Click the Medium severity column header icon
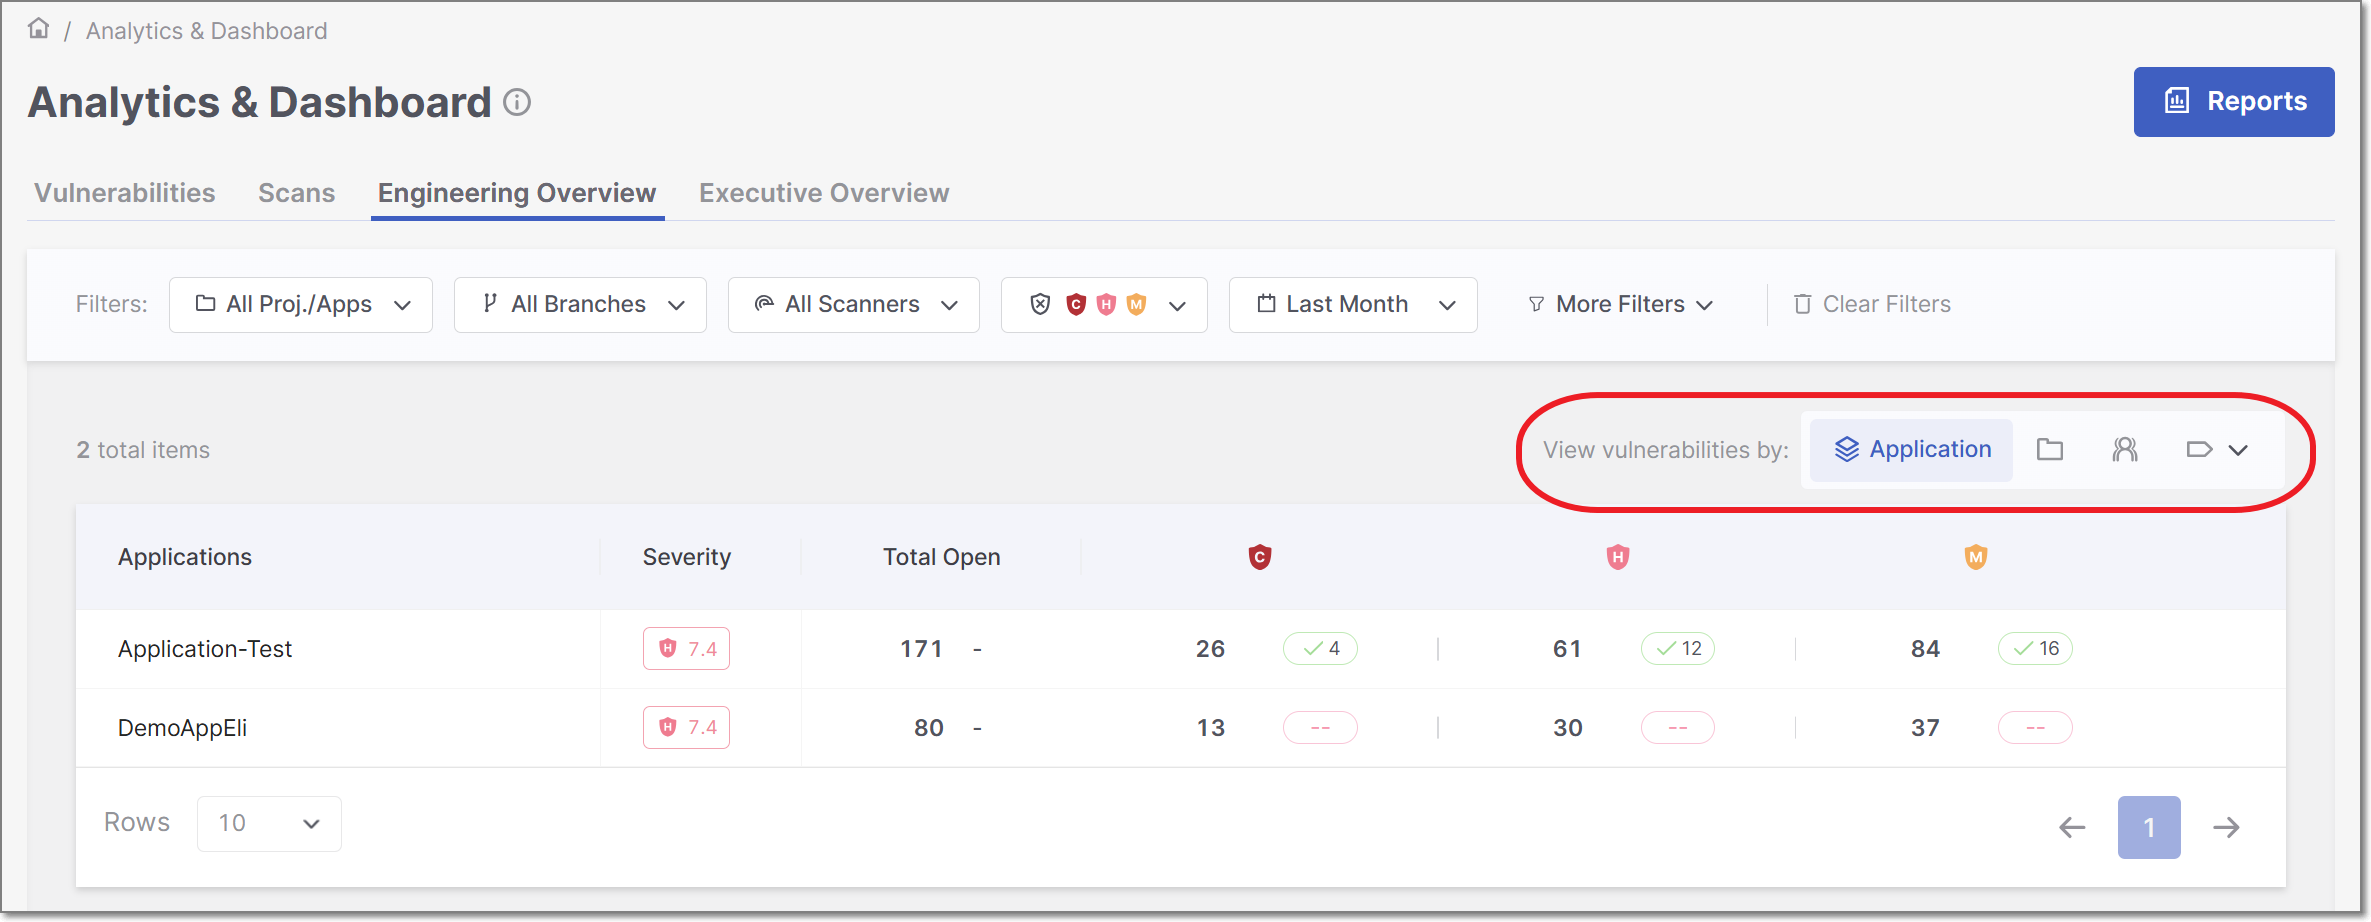The height and width of the screenshot is (922, 2371). coord(1975,557)
